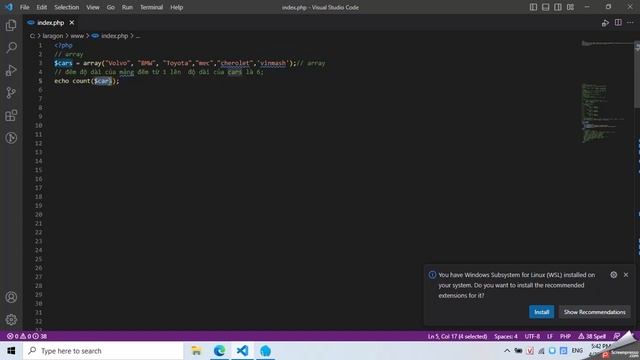Click ENG language indicator in tray

(577, 351)
